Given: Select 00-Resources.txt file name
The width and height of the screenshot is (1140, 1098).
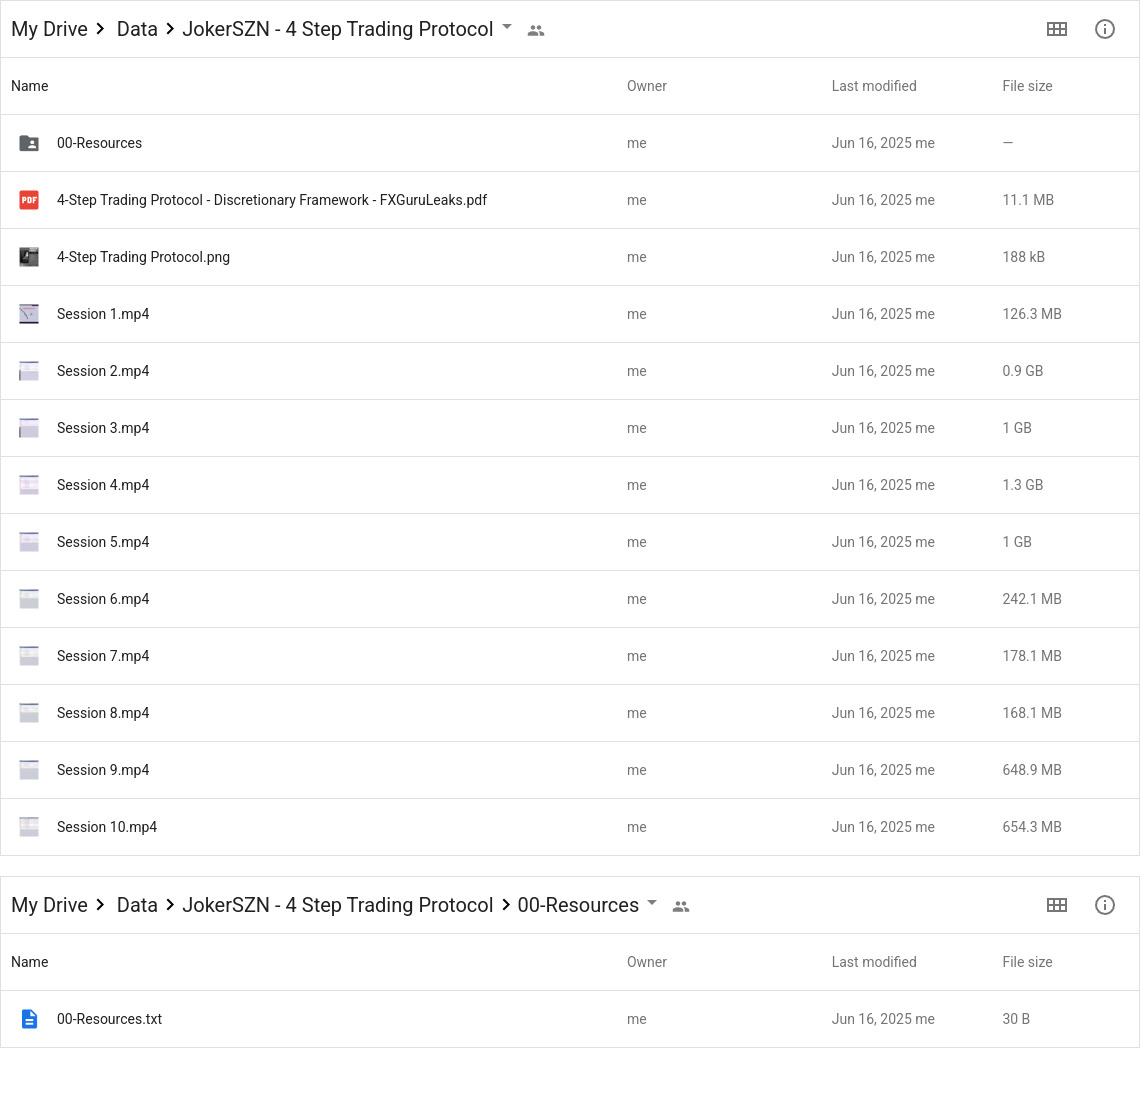Looking at the screenshot, I should click(x=110, y=1019).
